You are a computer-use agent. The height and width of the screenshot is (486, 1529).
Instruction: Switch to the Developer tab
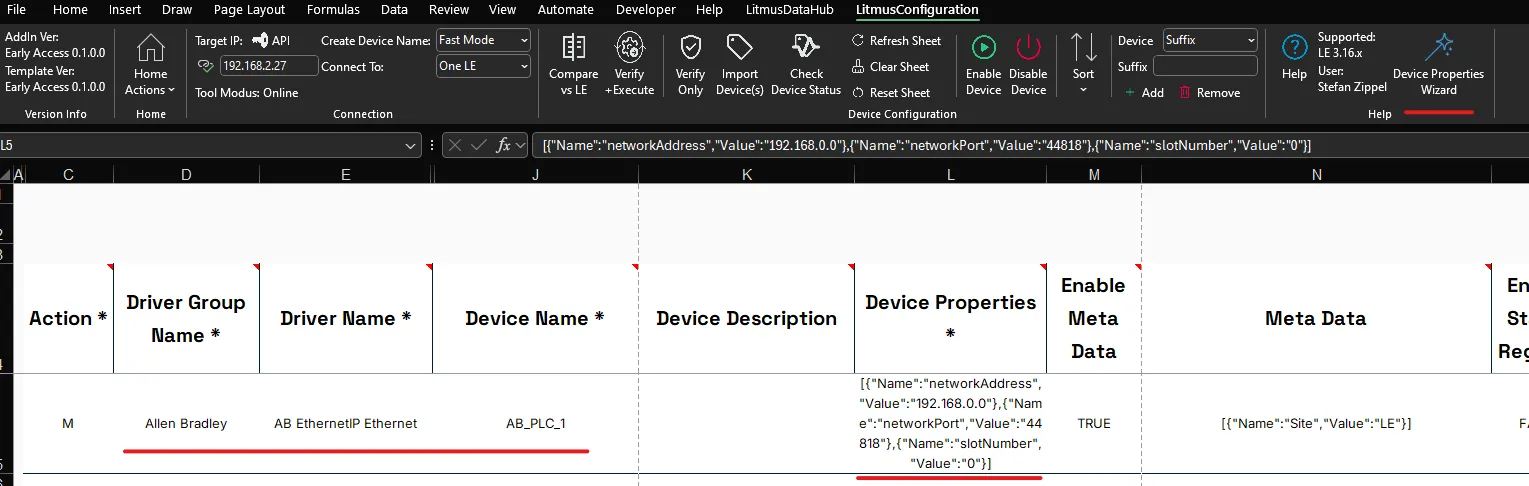point(645,10)
